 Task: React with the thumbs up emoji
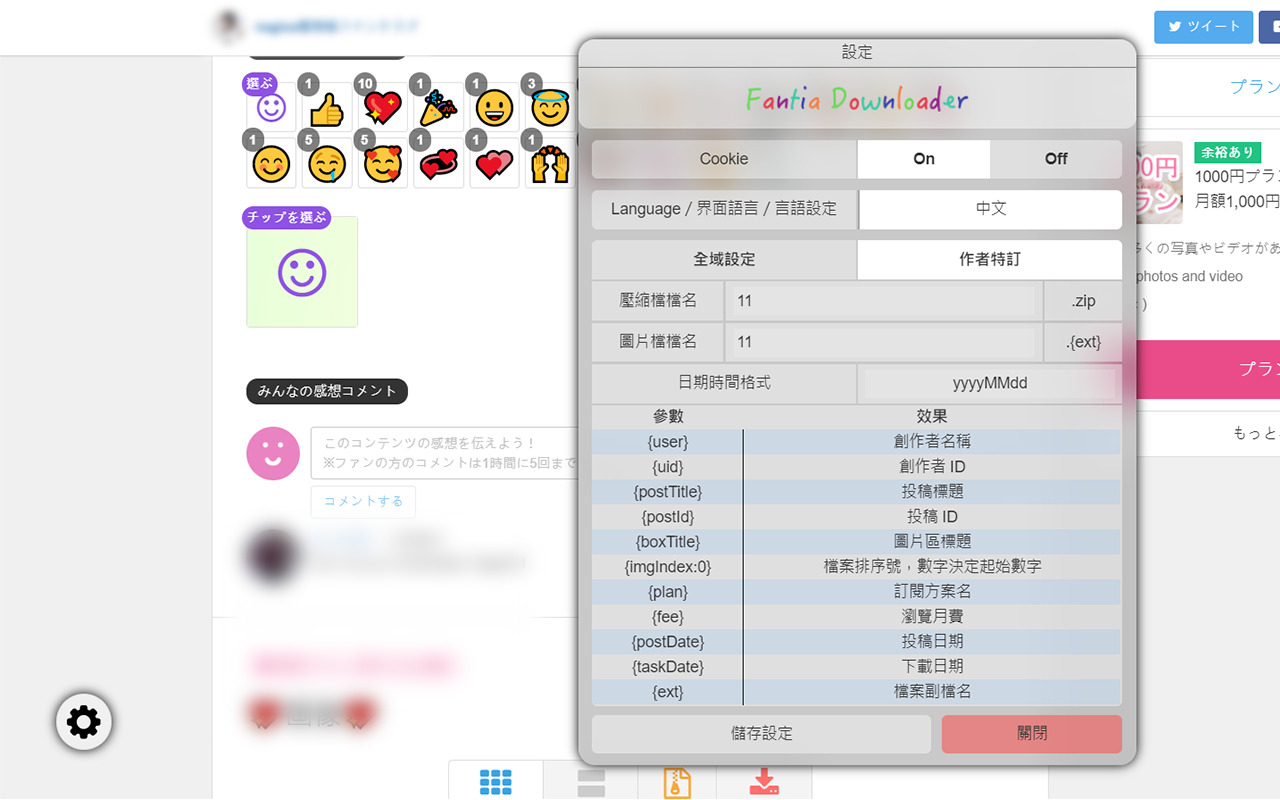[x=327, y=107]
